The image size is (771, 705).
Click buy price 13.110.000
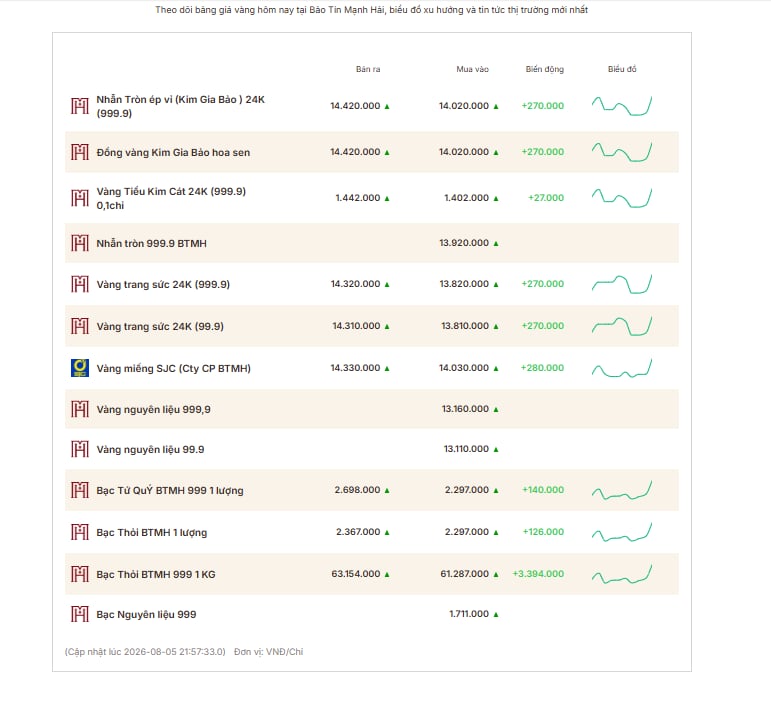coord(466,448)
